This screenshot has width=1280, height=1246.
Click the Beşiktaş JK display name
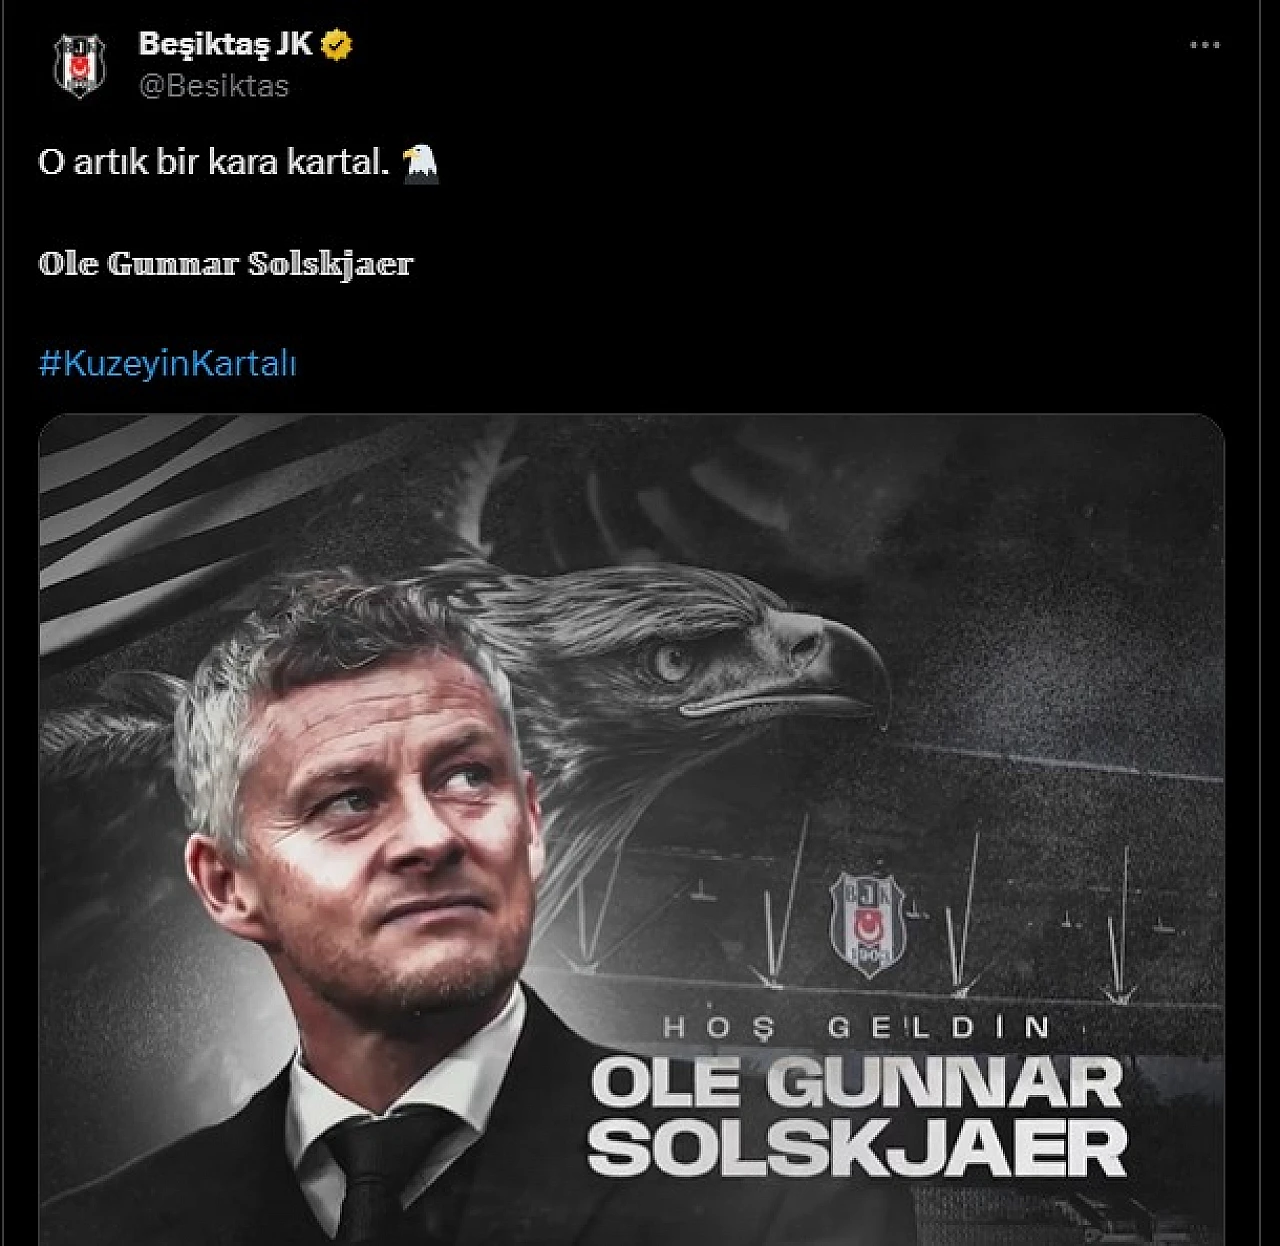(x=225, y=45)
